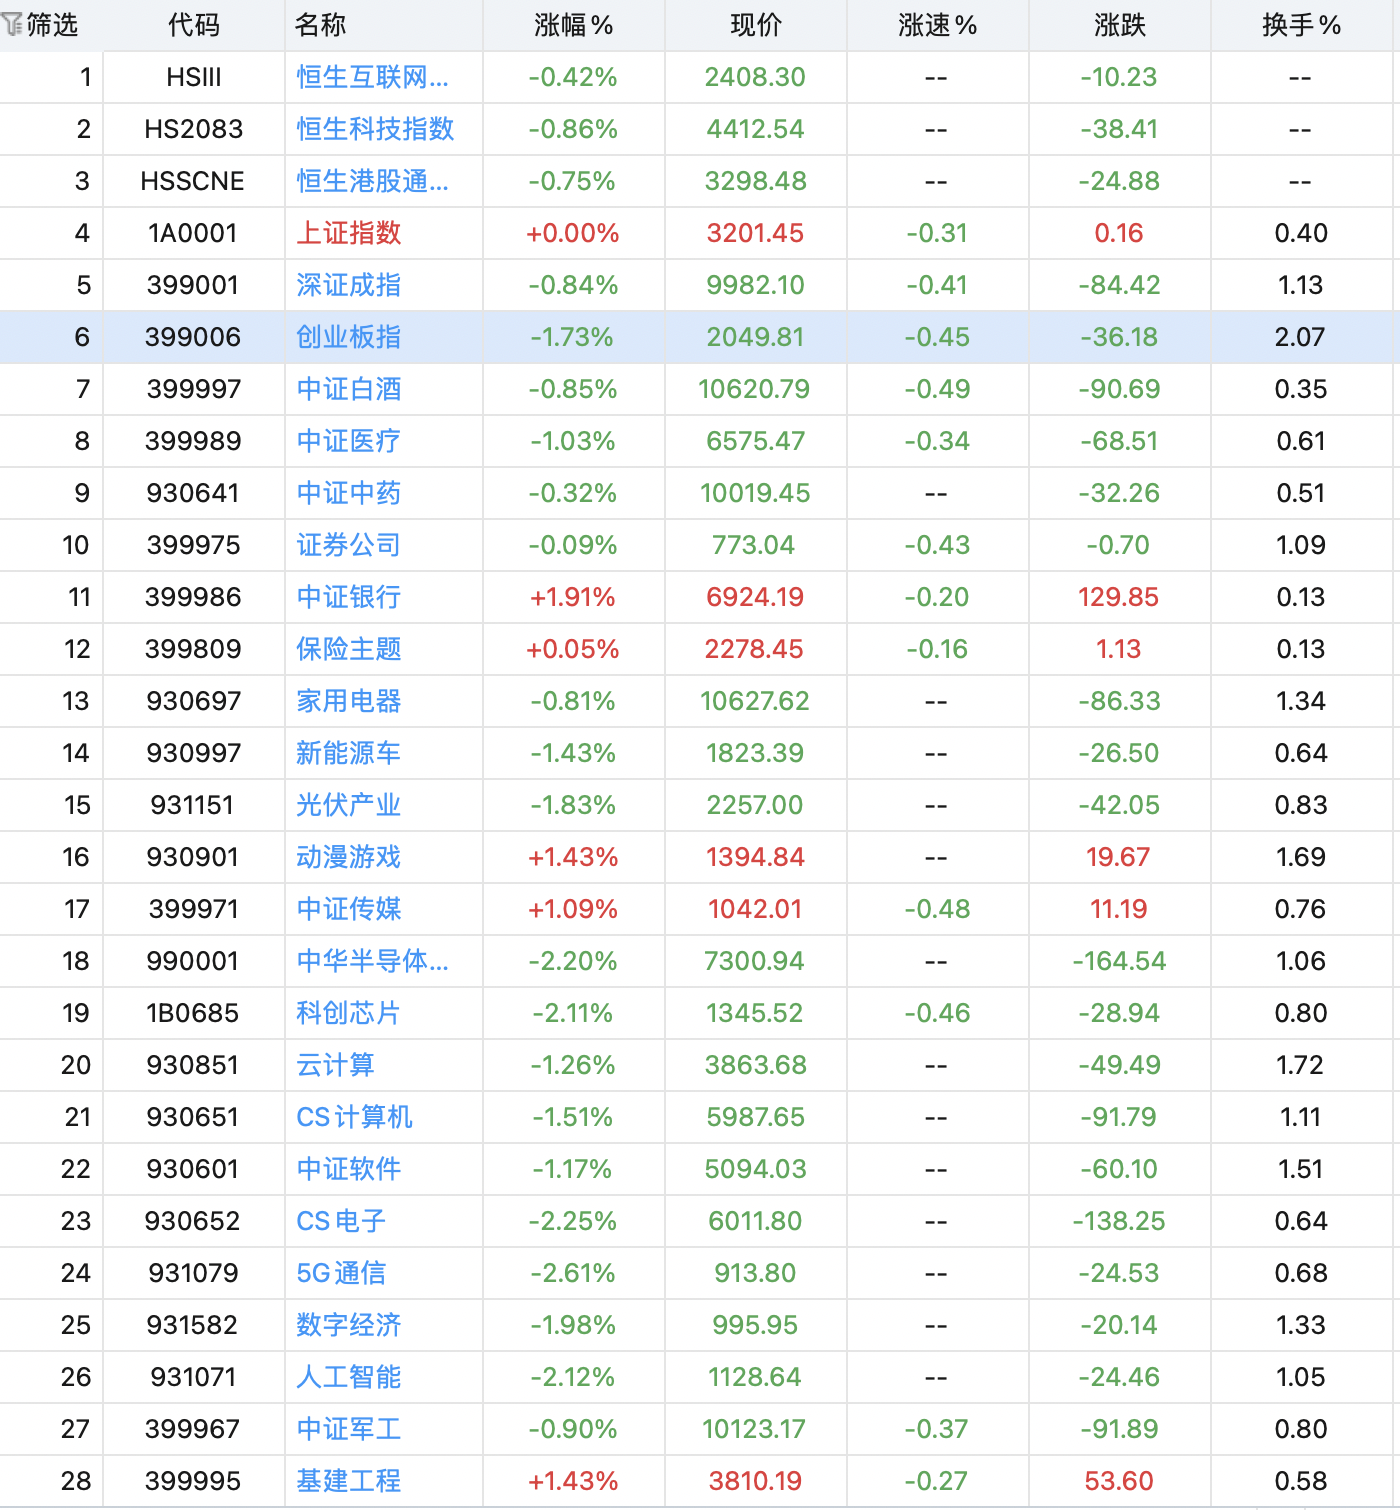Open the 科创芯片 index
This screenshot has height=1510, width=1400.
click(x=347, y=1013)
